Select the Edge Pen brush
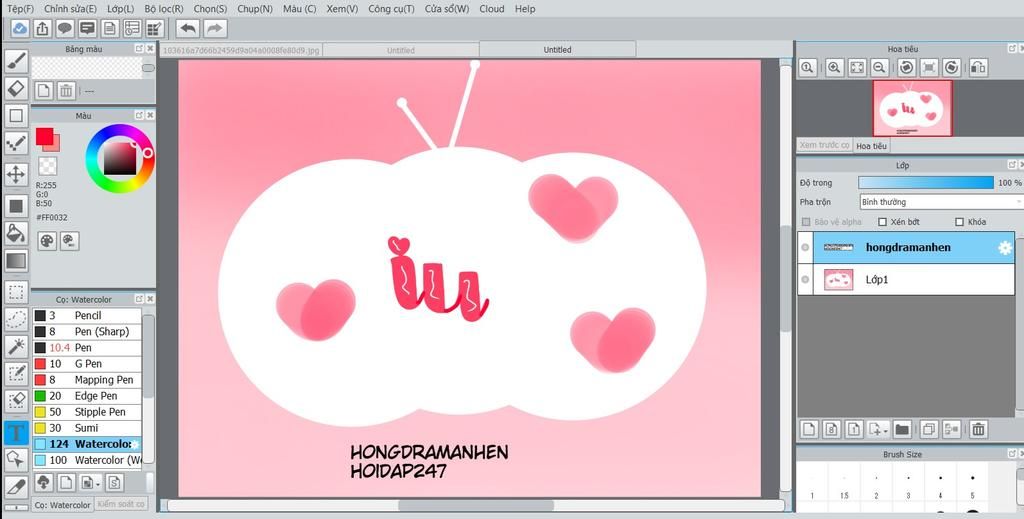 pyautogui.click(x=88, y=396)
